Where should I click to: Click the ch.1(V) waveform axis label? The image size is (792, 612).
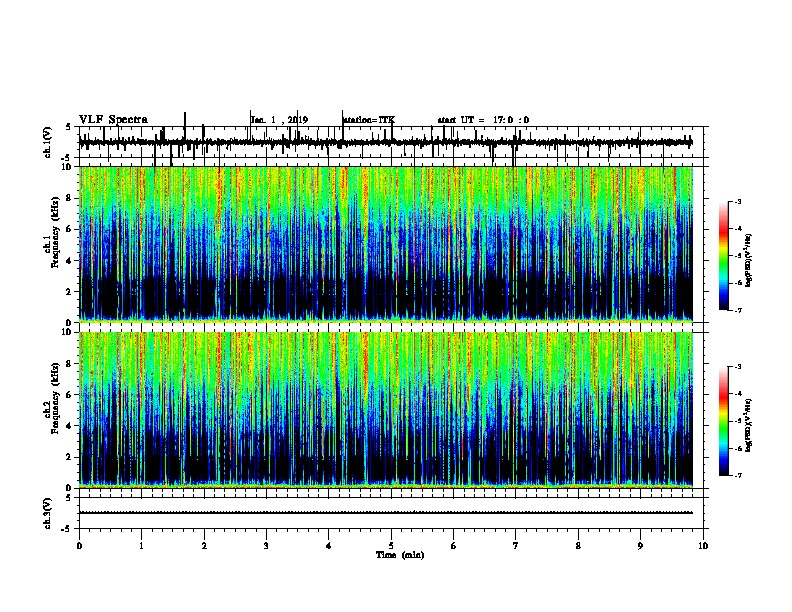(x=48, y=142)
